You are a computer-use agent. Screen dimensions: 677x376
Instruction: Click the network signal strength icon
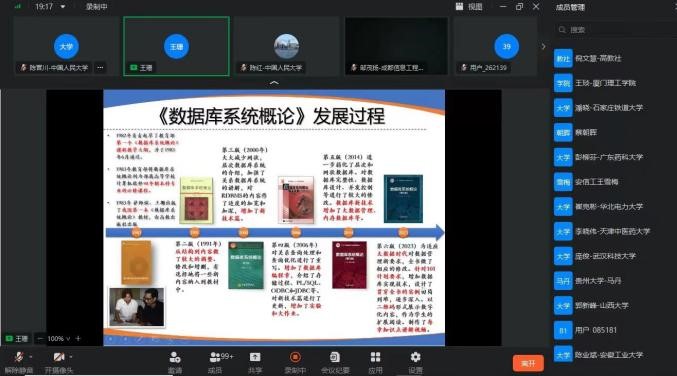(x=18, y=6)
